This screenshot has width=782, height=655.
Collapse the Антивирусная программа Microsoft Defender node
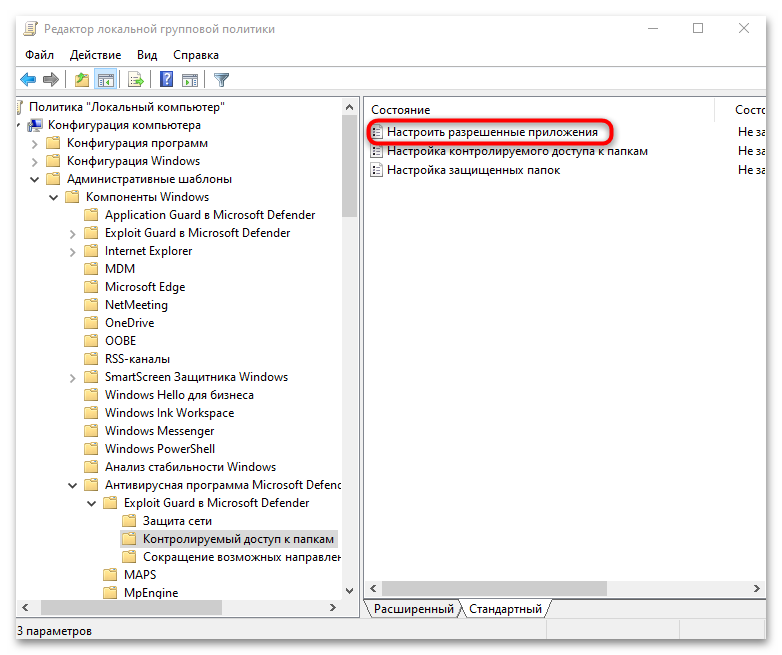tap(72, 485)
